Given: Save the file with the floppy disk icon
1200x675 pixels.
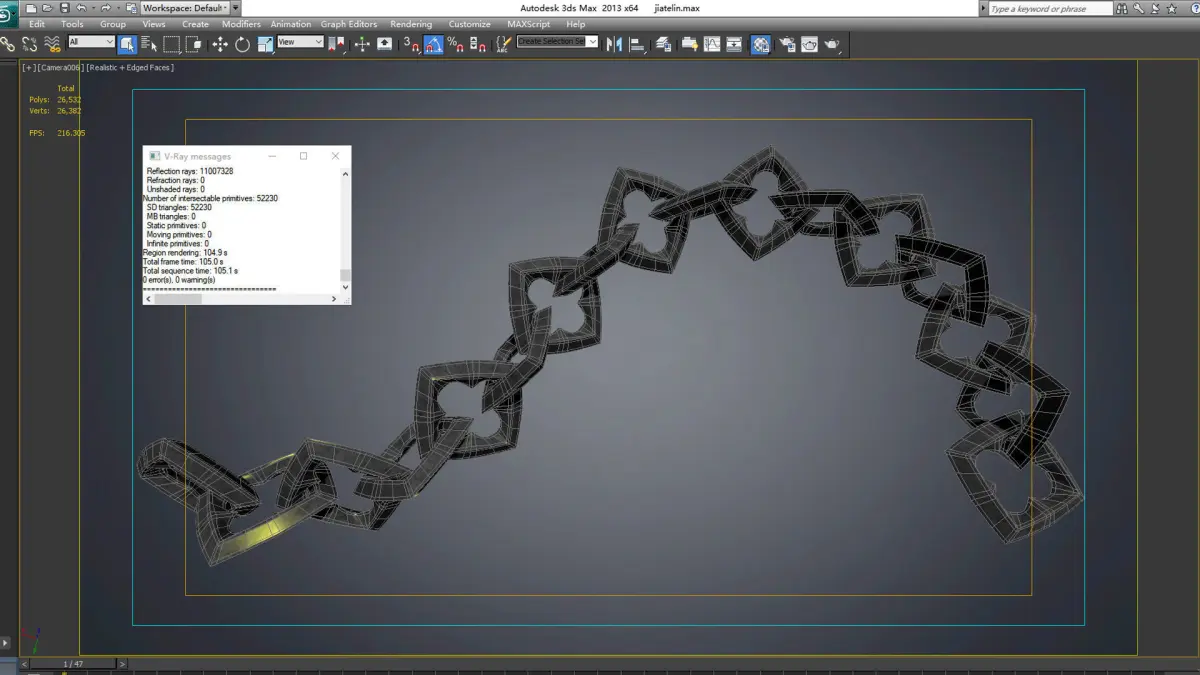Looking at the screenshot, I should 64,8.
